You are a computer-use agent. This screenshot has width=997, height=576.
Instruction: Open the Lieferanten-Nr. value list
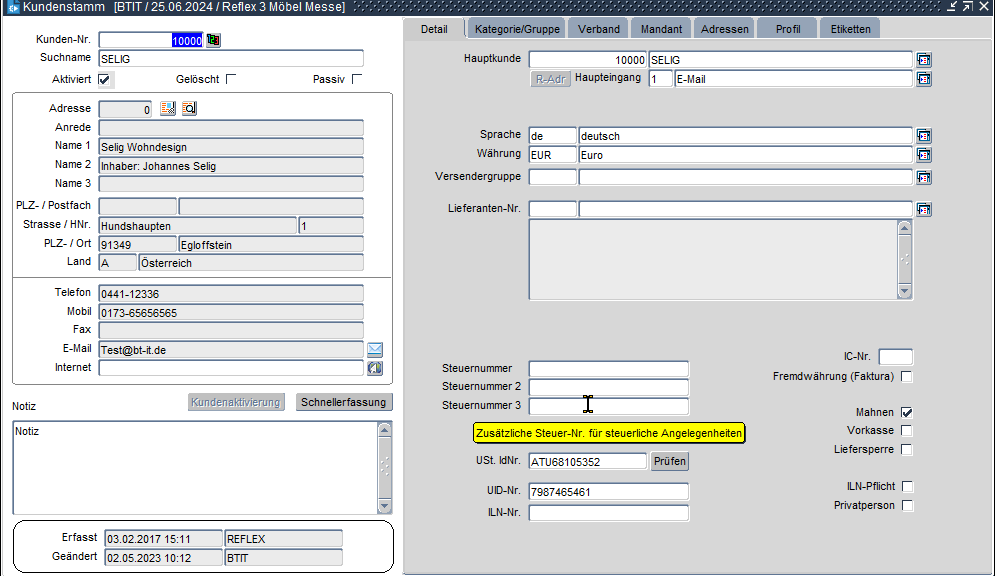click(924, 210)
